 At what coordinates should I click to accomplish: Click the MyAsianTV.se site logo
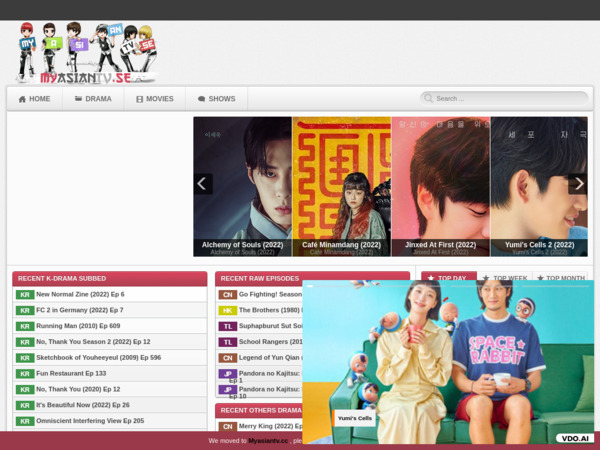(87, 53)
